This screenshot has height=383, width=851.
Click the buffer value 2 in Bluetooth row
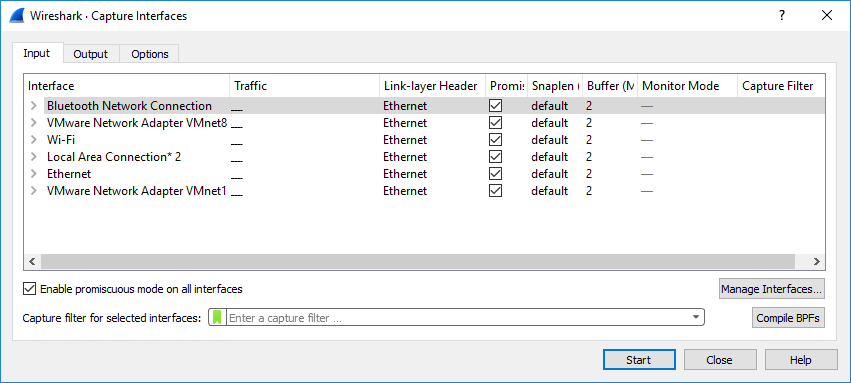[589, 106]
